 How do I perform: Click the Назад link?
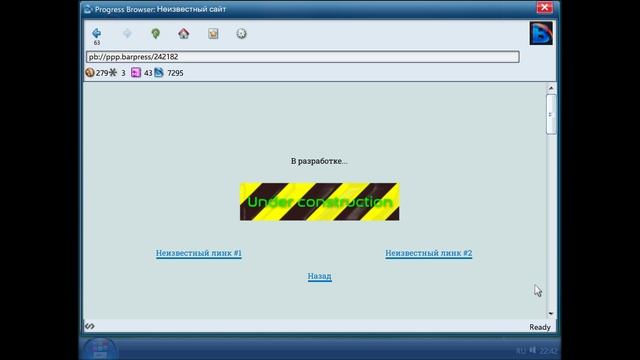320,276
